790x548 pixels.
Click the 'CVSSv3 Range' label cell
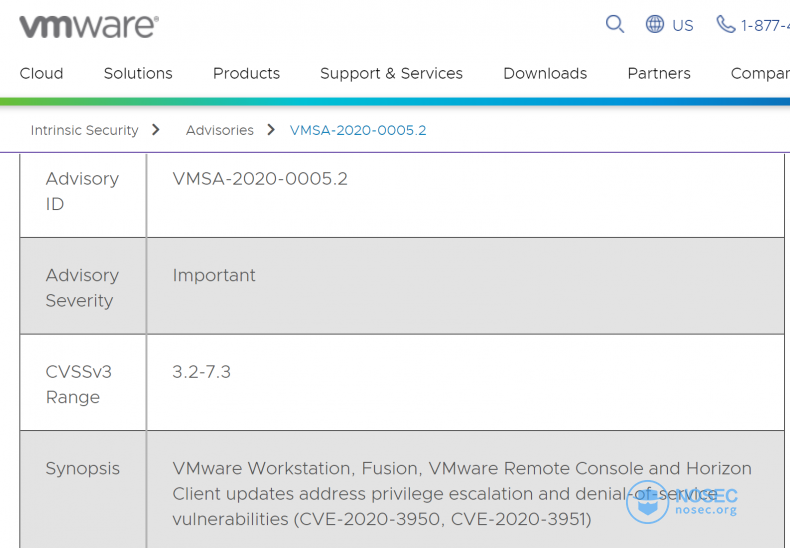83,383
